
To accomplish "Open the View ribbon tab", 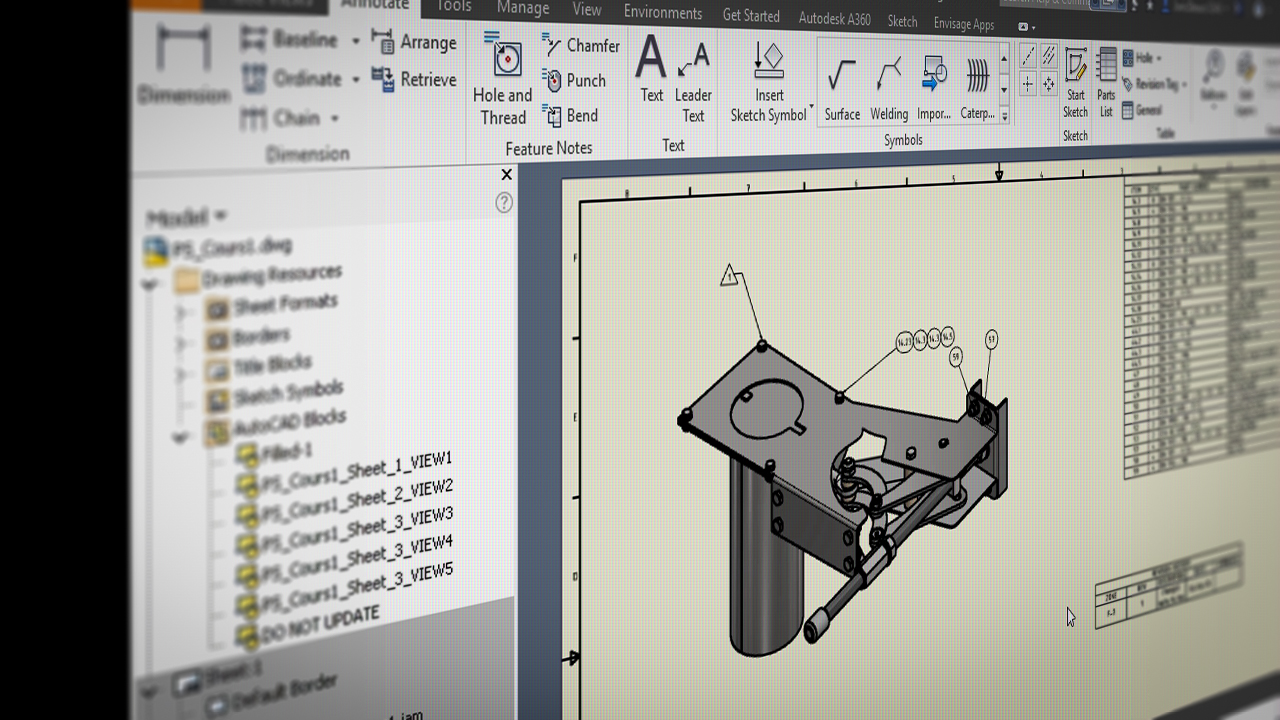I will coord(586,10).
